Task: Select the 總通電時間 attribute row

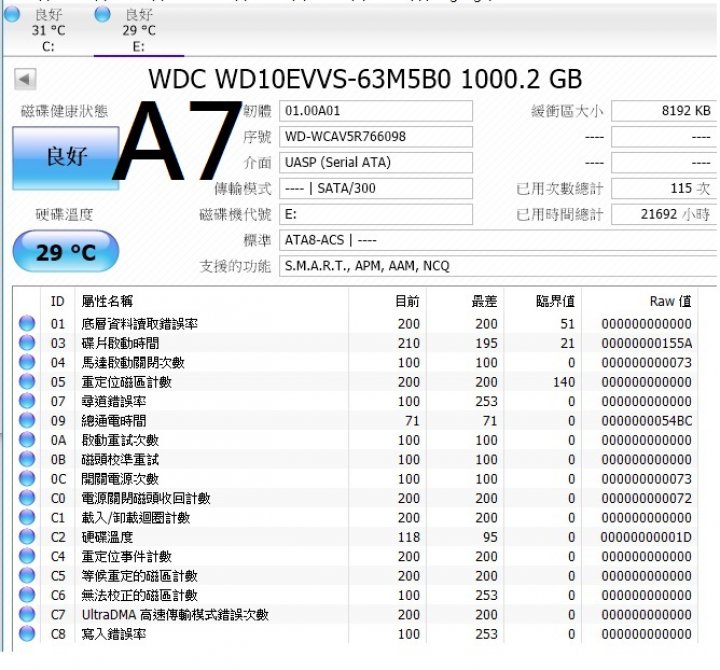Action: click(x=355, y=421)
